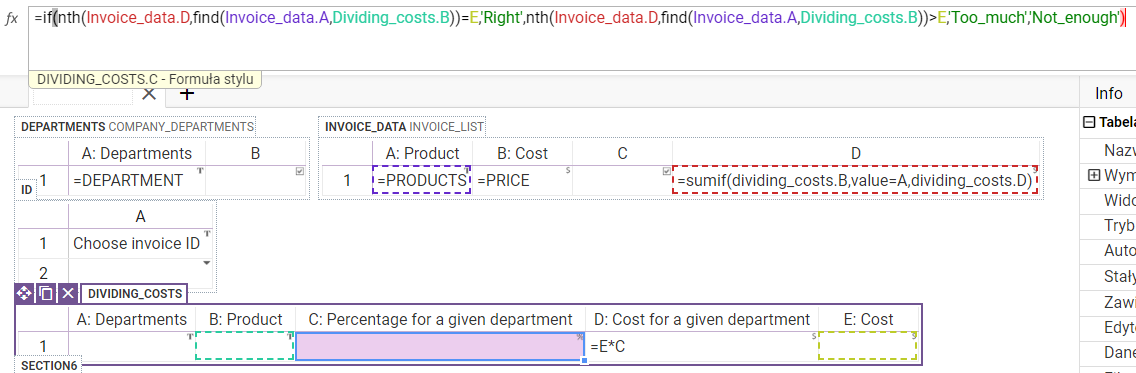
Task: Click 'B: Cost' header in INVOICE_DATA
Action: (x=522, y=154)
